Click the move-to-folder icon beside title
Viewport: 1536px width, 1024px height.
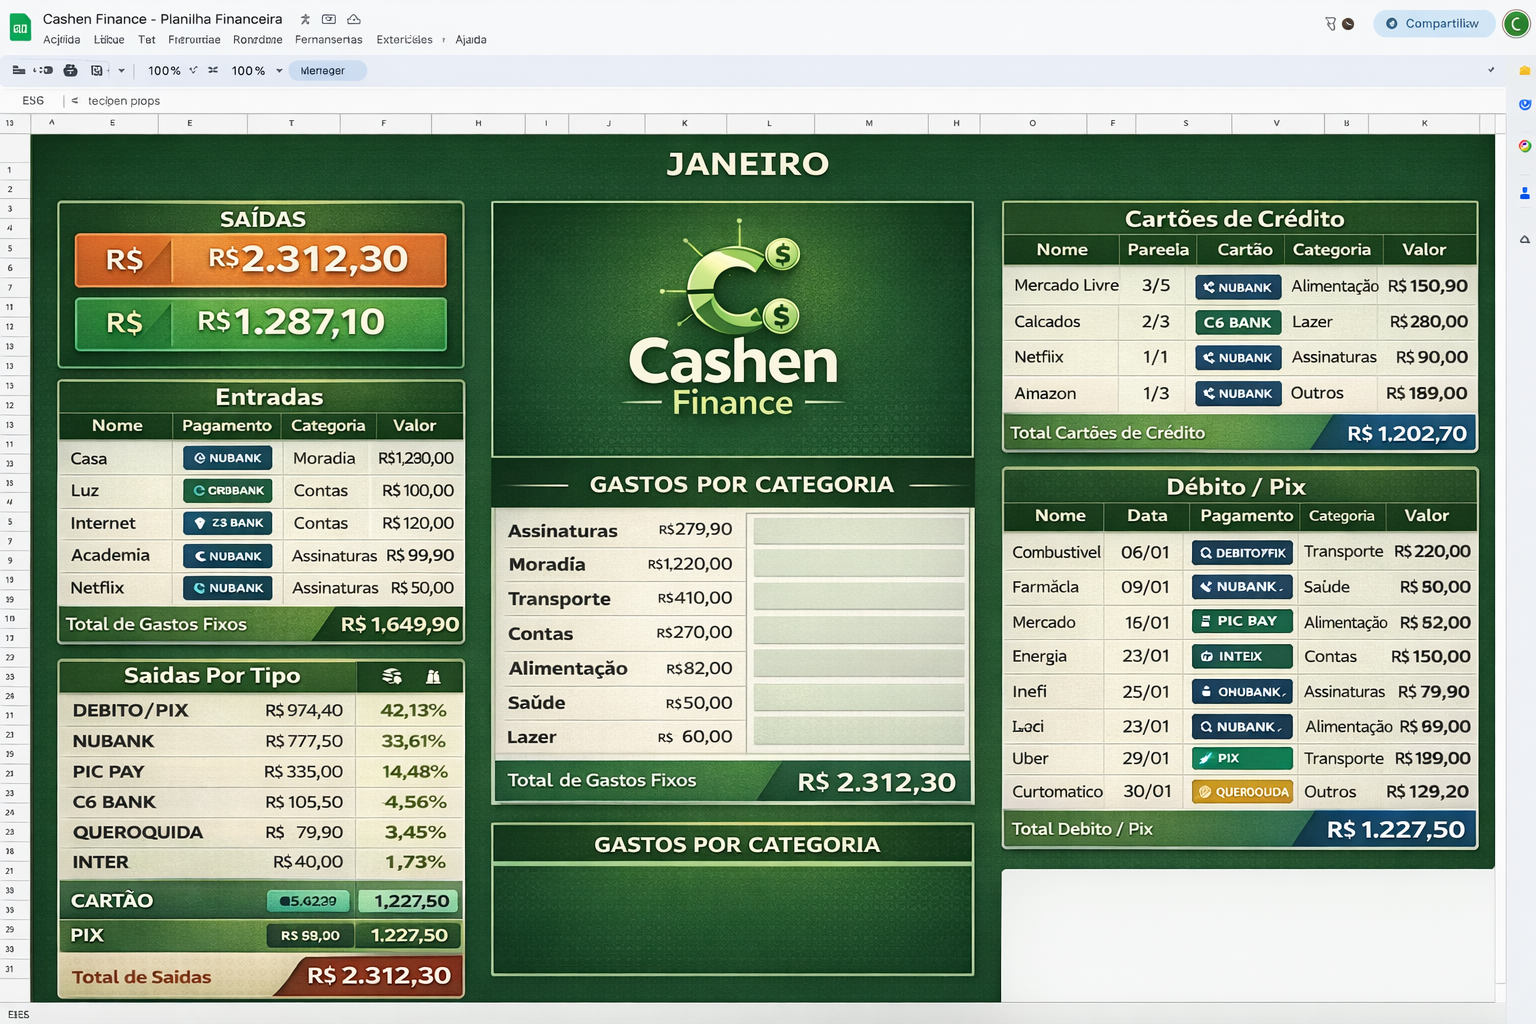tap(329, 19)
